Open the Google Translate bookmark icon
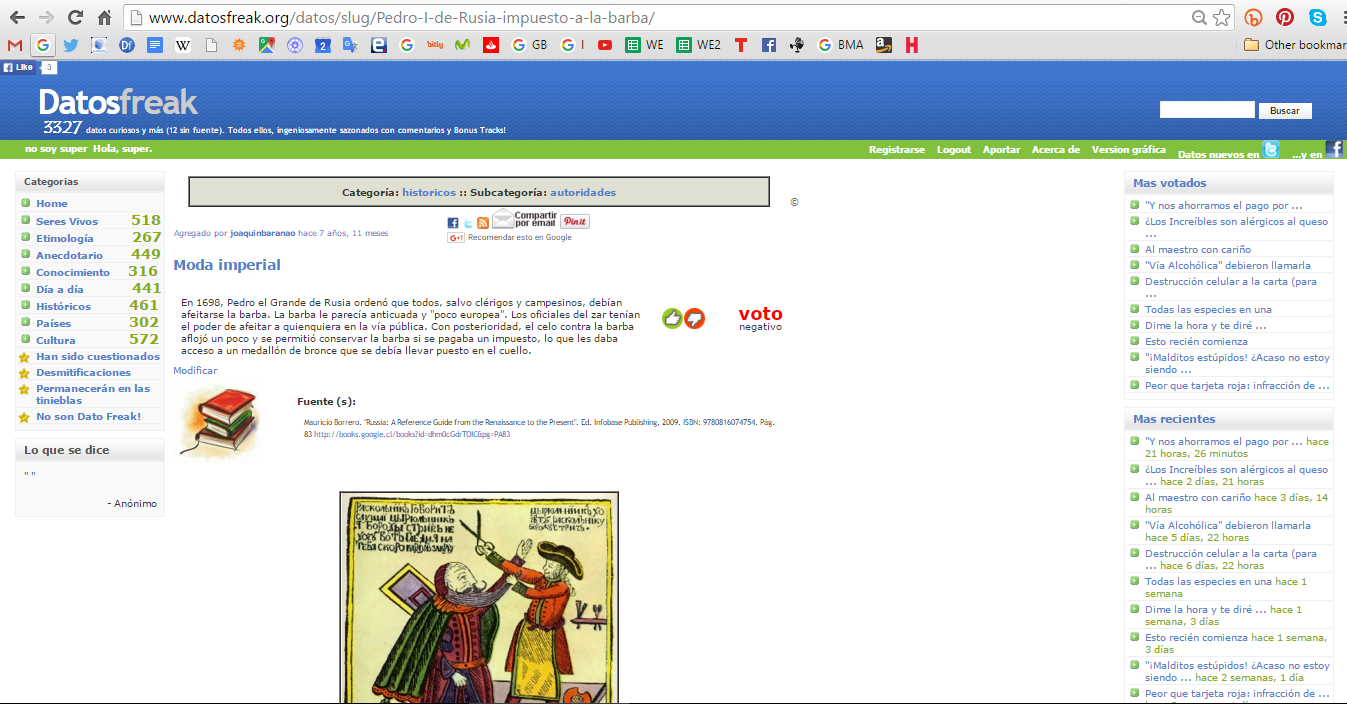Screen dimensions: 1347x704 click(x=350, y=45)
